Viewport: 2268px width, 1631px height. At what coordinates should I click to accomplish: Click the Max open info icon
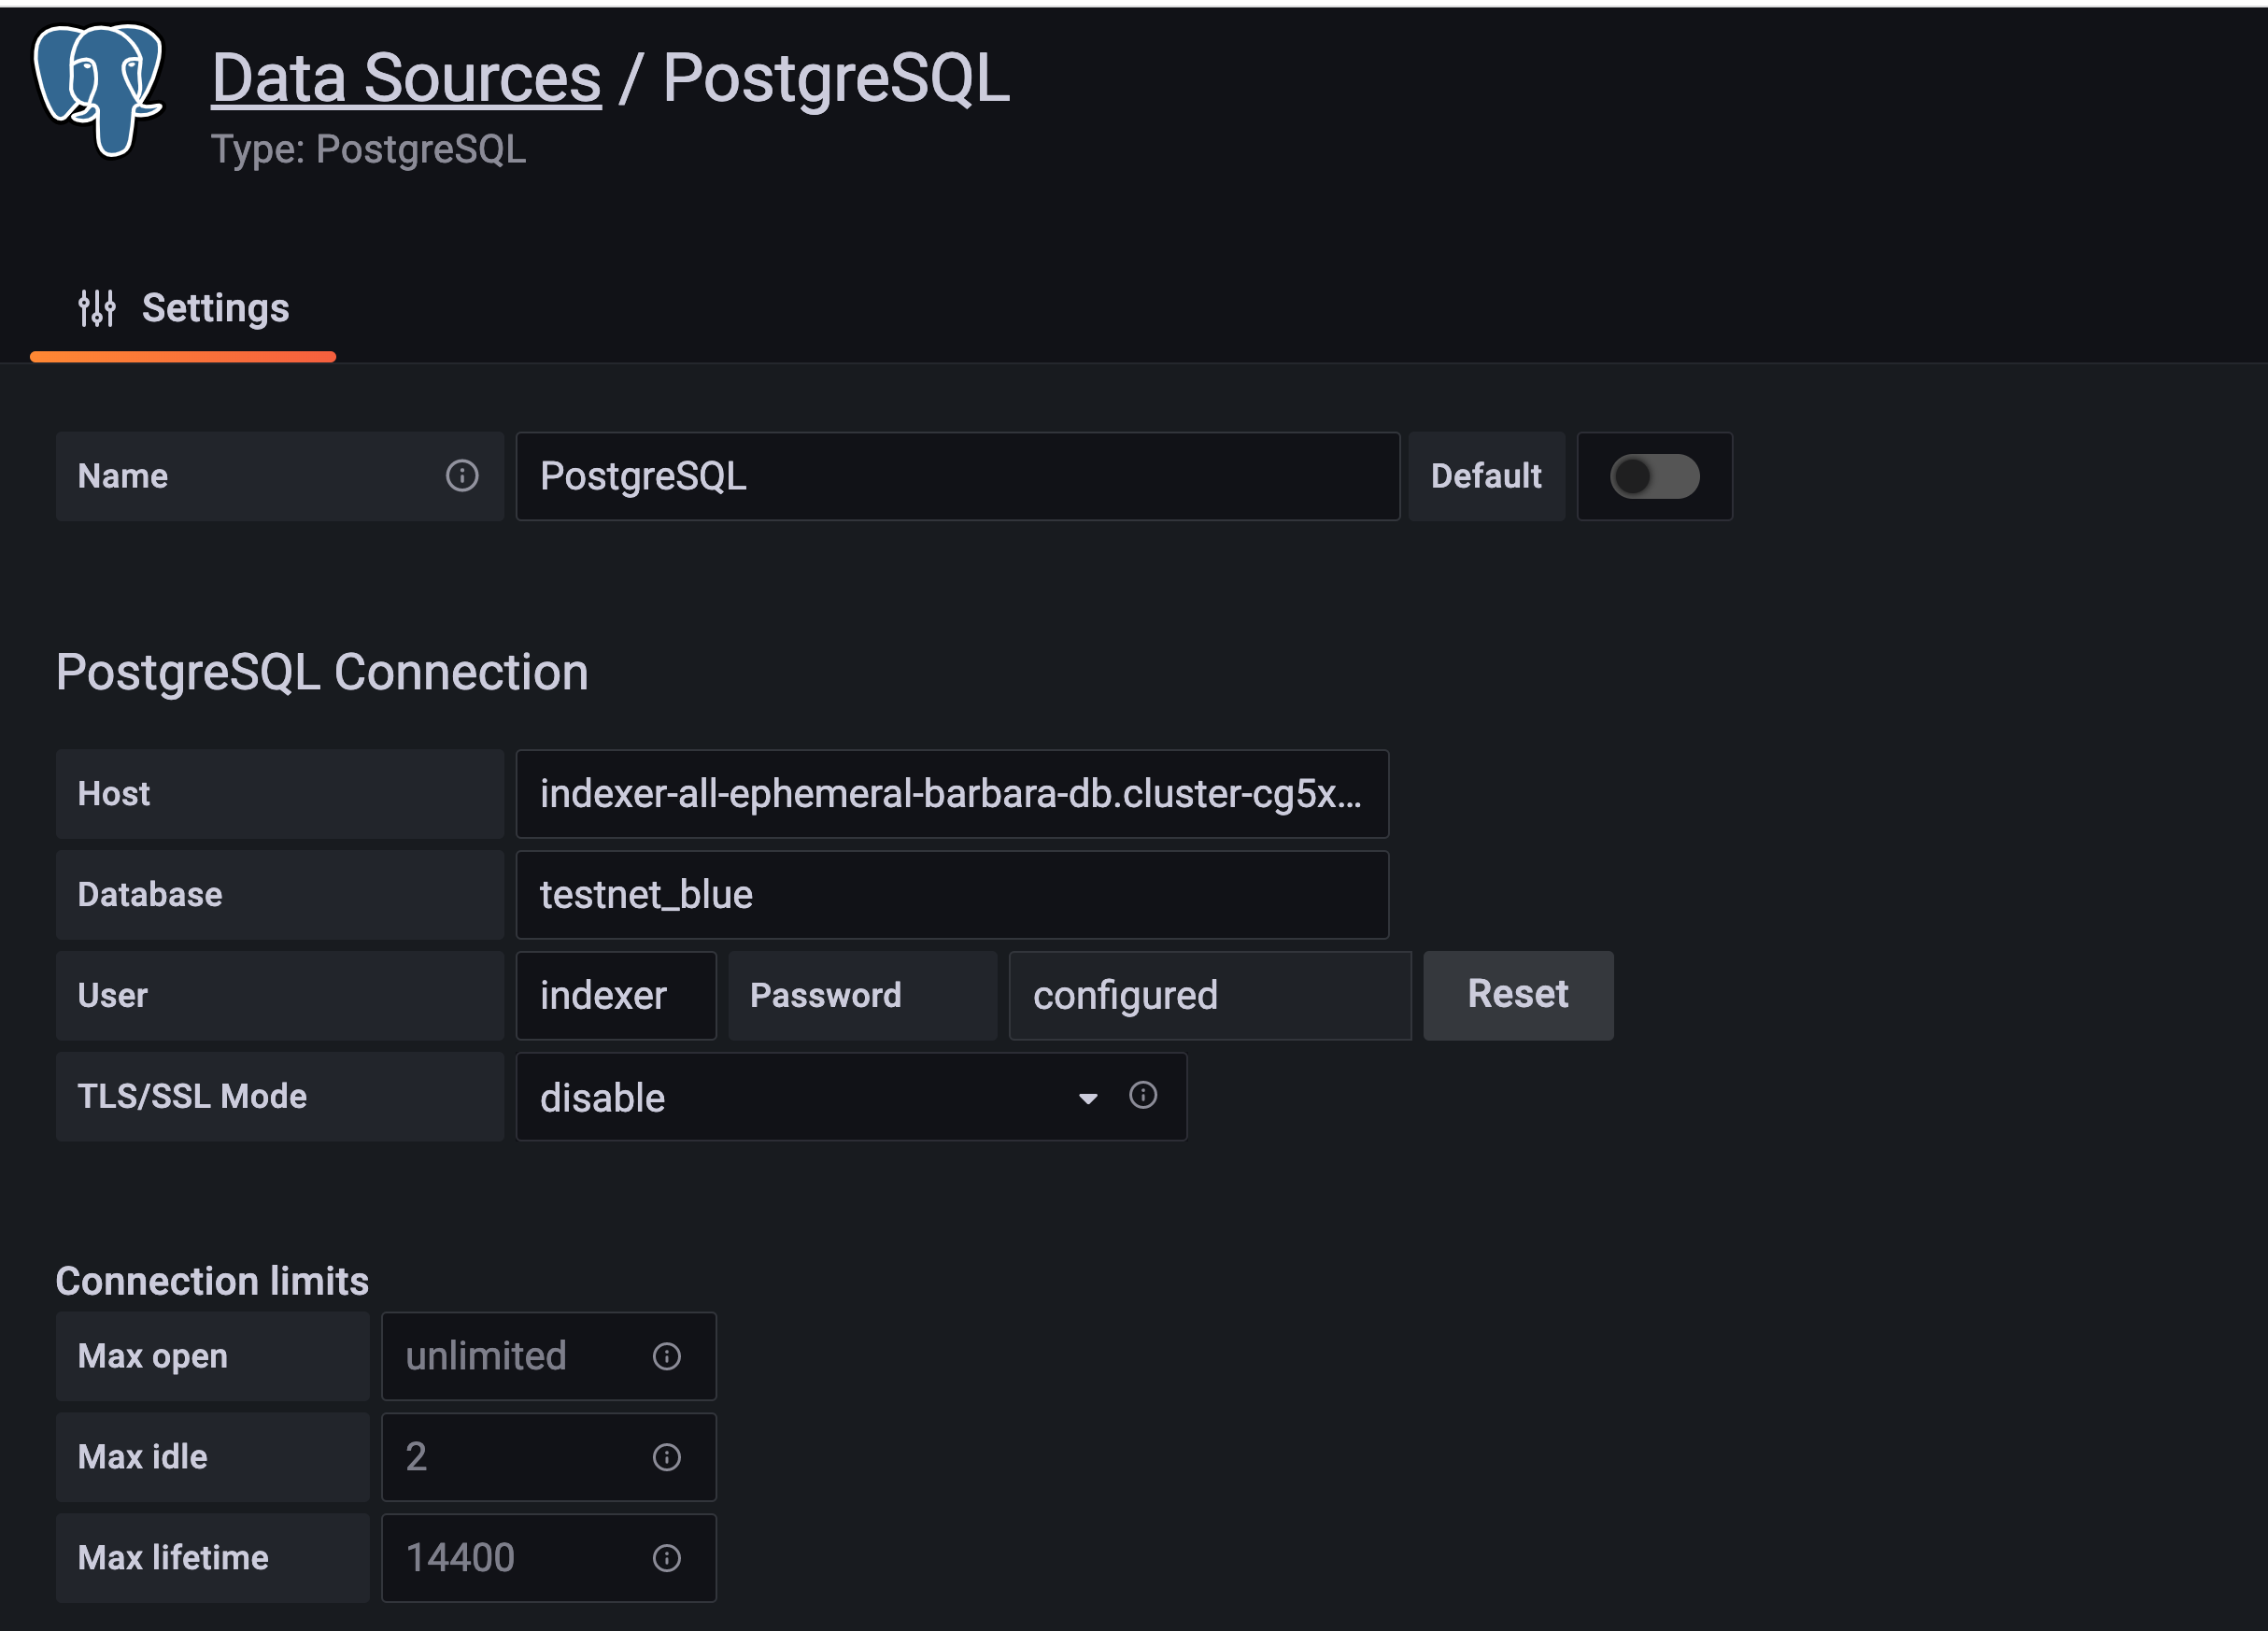(667, 1356)
